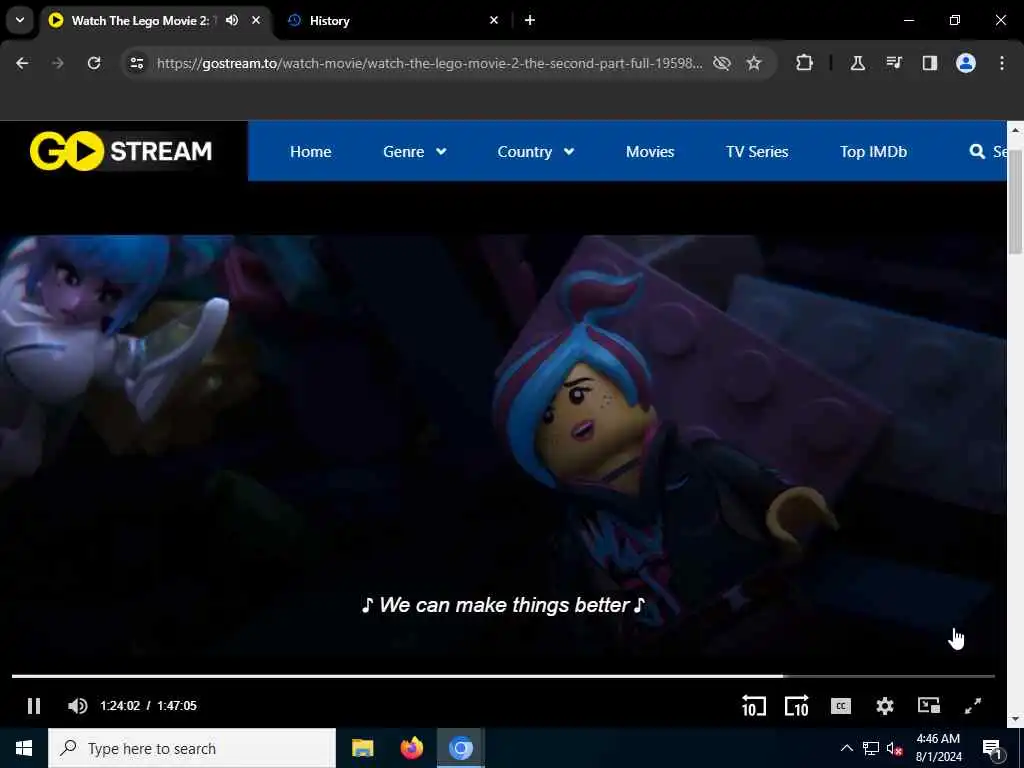Image resolution: width=1024 pixels, height=768 pixels.
Task: Open the Extensions puzzle icon
Action: click(805, 63)
